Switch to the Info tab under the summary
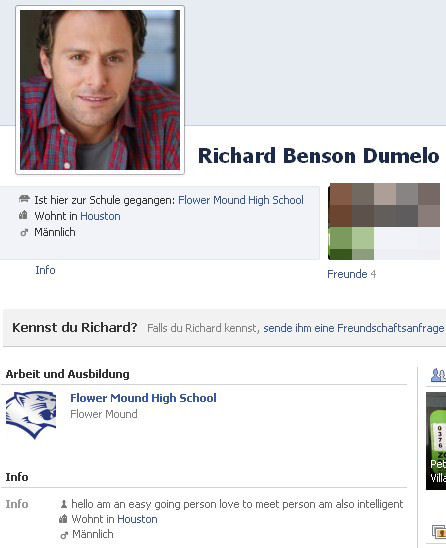This screenshot has width=446, height=548. coord(45,270)
